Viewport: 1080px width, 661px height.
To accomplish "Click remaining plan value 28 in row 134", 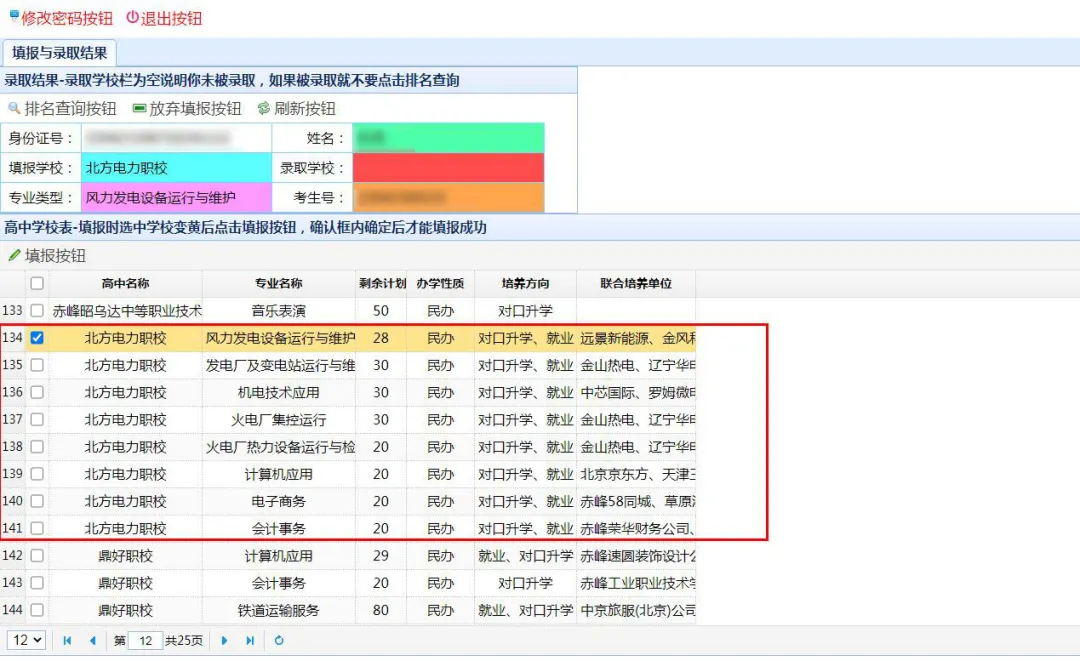I will (381, 338).
